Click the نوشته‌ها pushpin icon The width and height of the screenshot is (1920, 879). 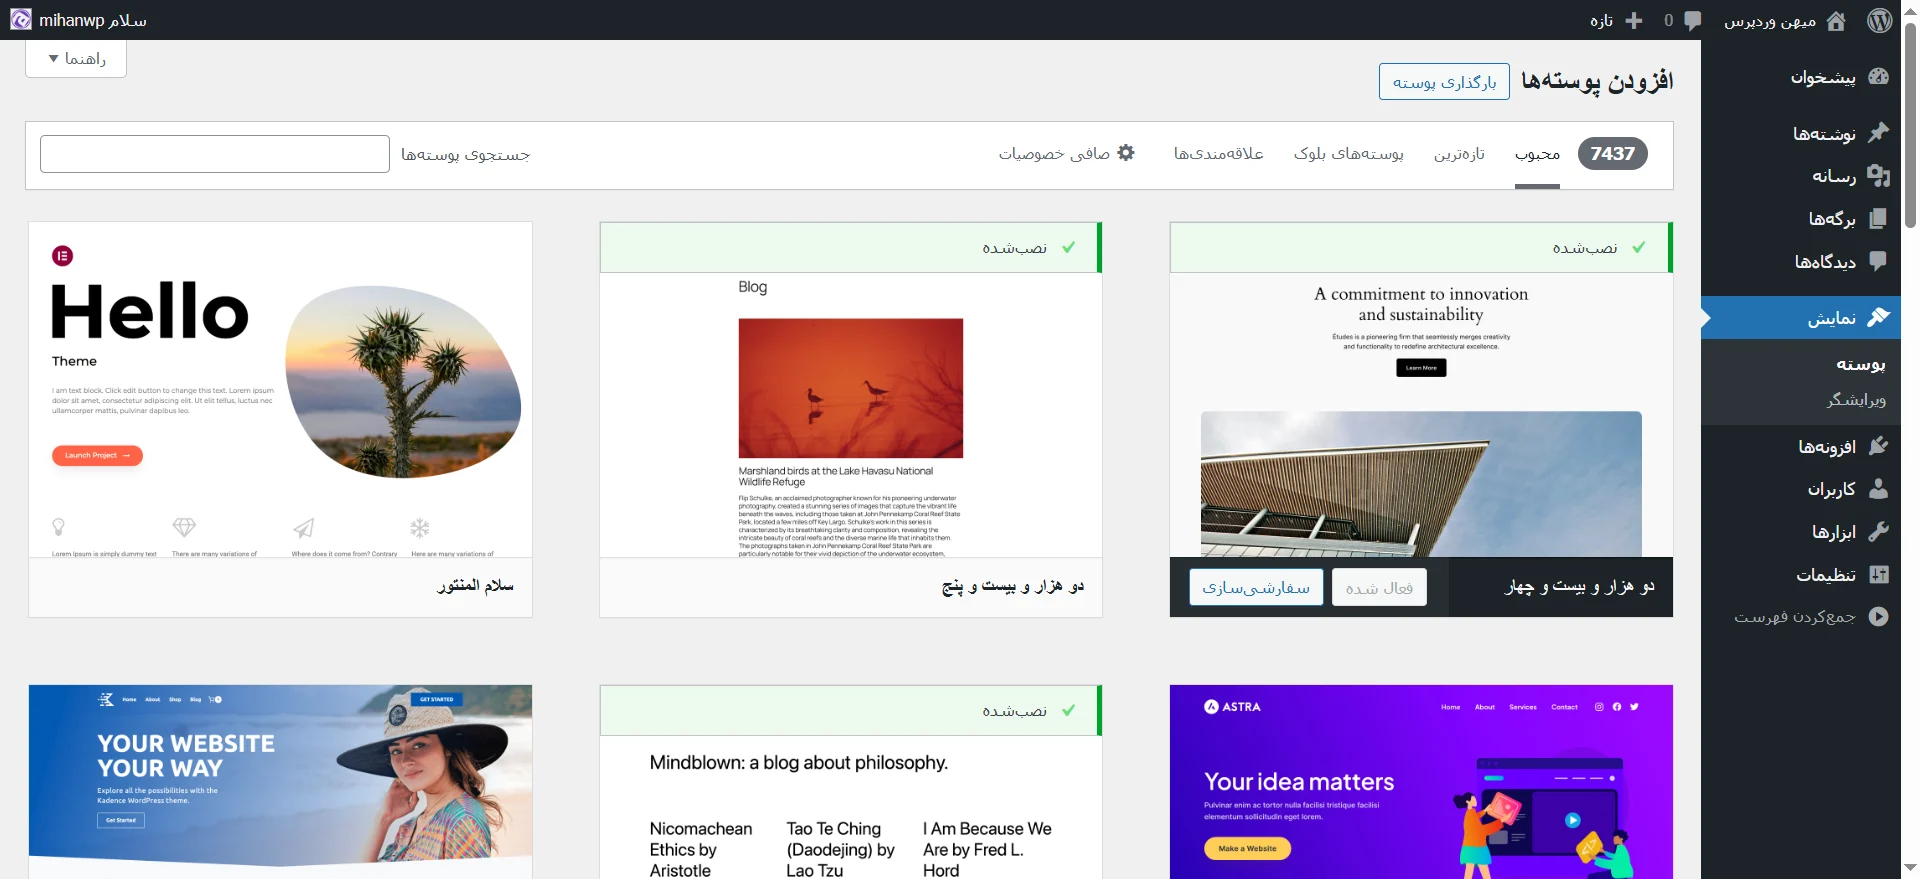point(1878,133)
